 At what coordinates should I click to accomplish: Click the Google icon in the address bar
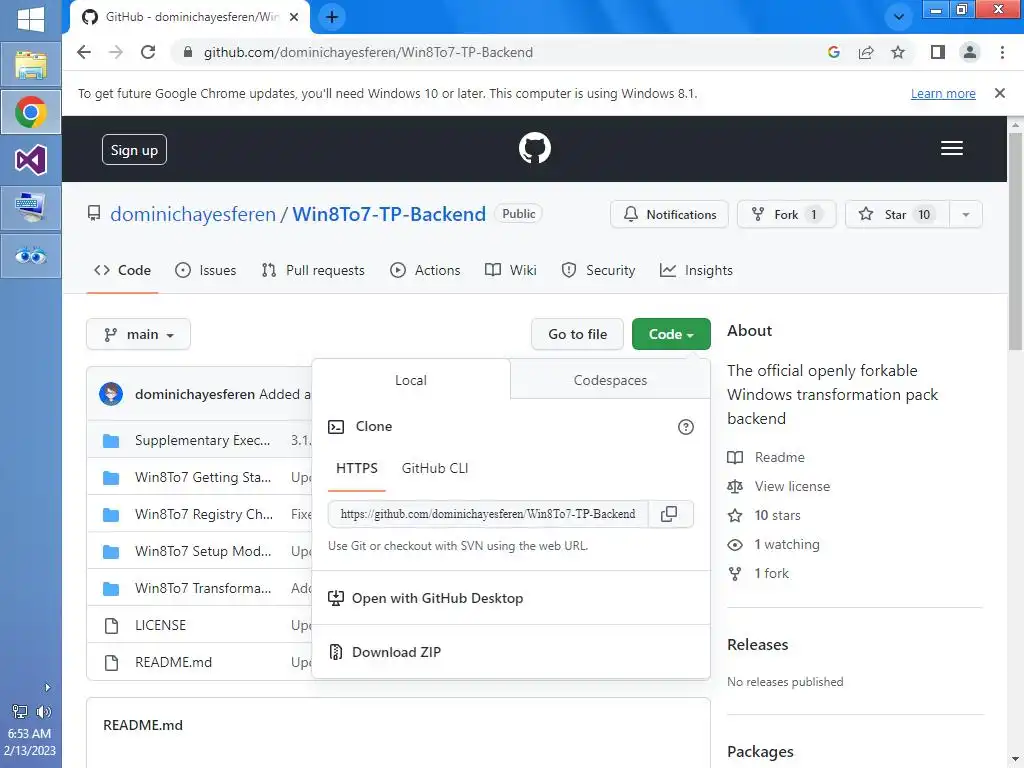pos(833,52)
